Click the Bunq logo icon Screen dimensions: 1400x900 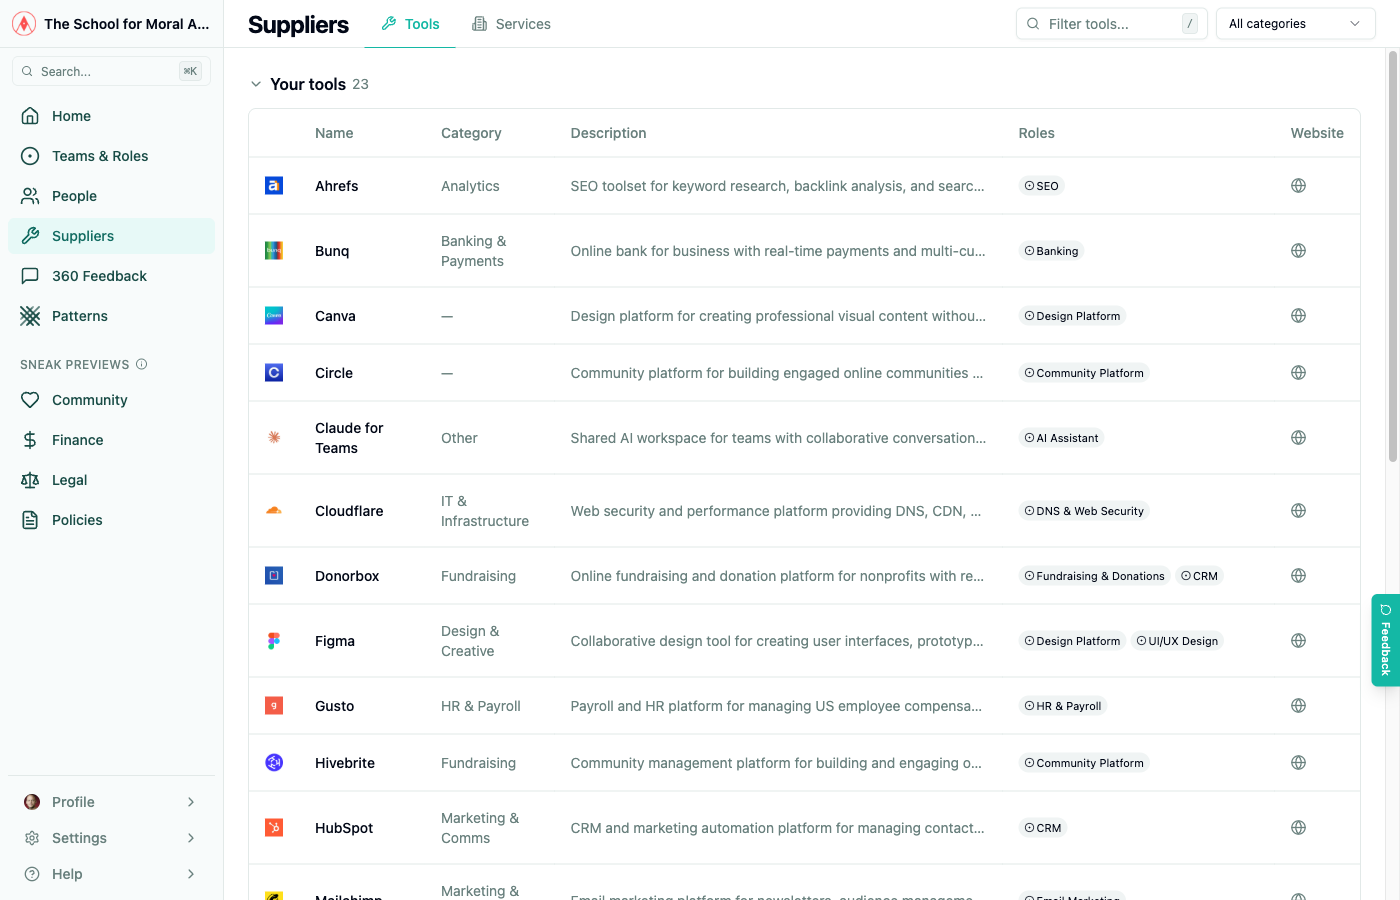pos(274,251)
